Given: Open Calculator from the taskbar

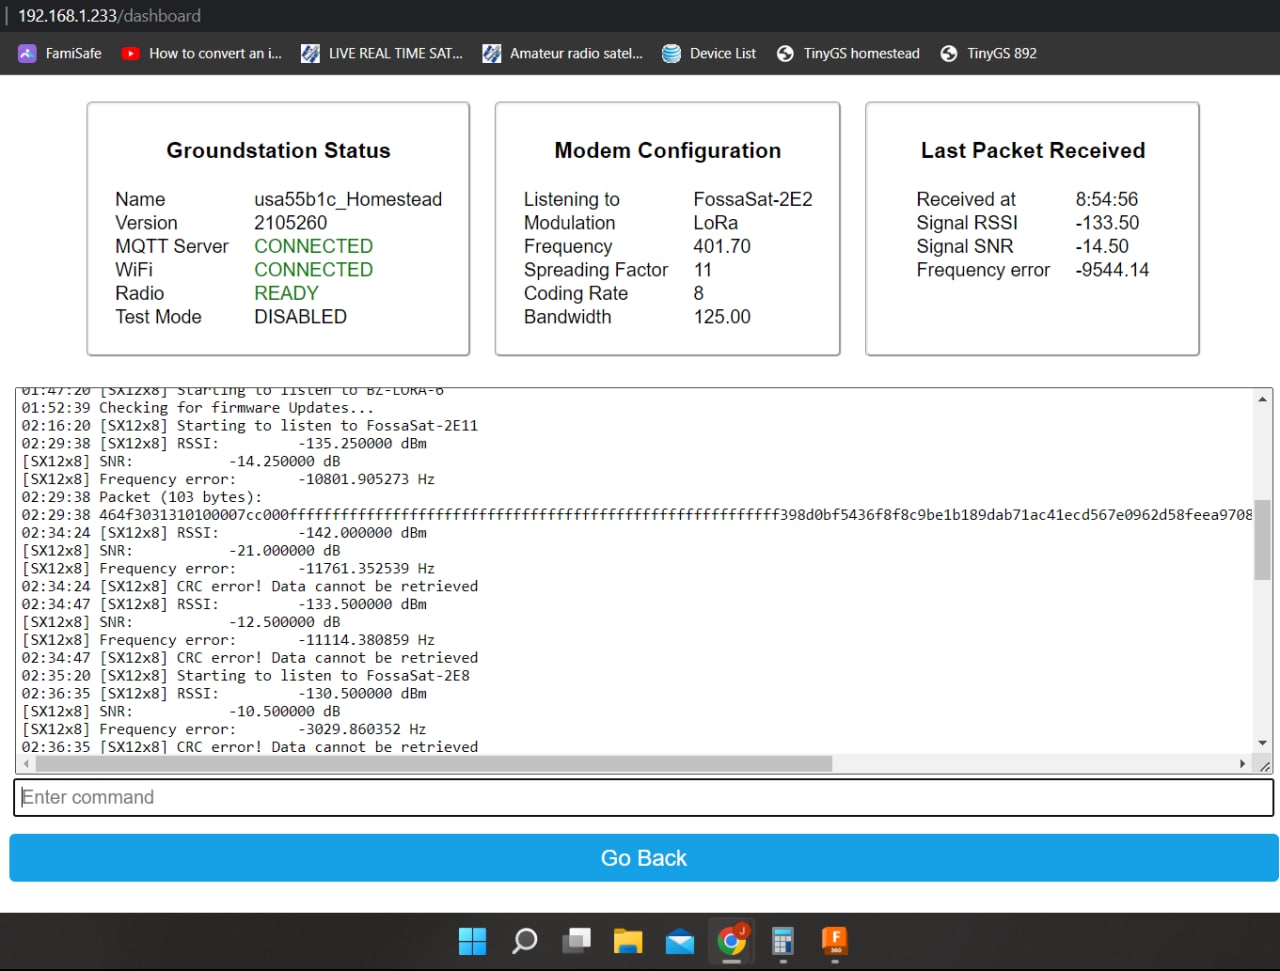Looking at the screenshot, I should coord(783,941).
